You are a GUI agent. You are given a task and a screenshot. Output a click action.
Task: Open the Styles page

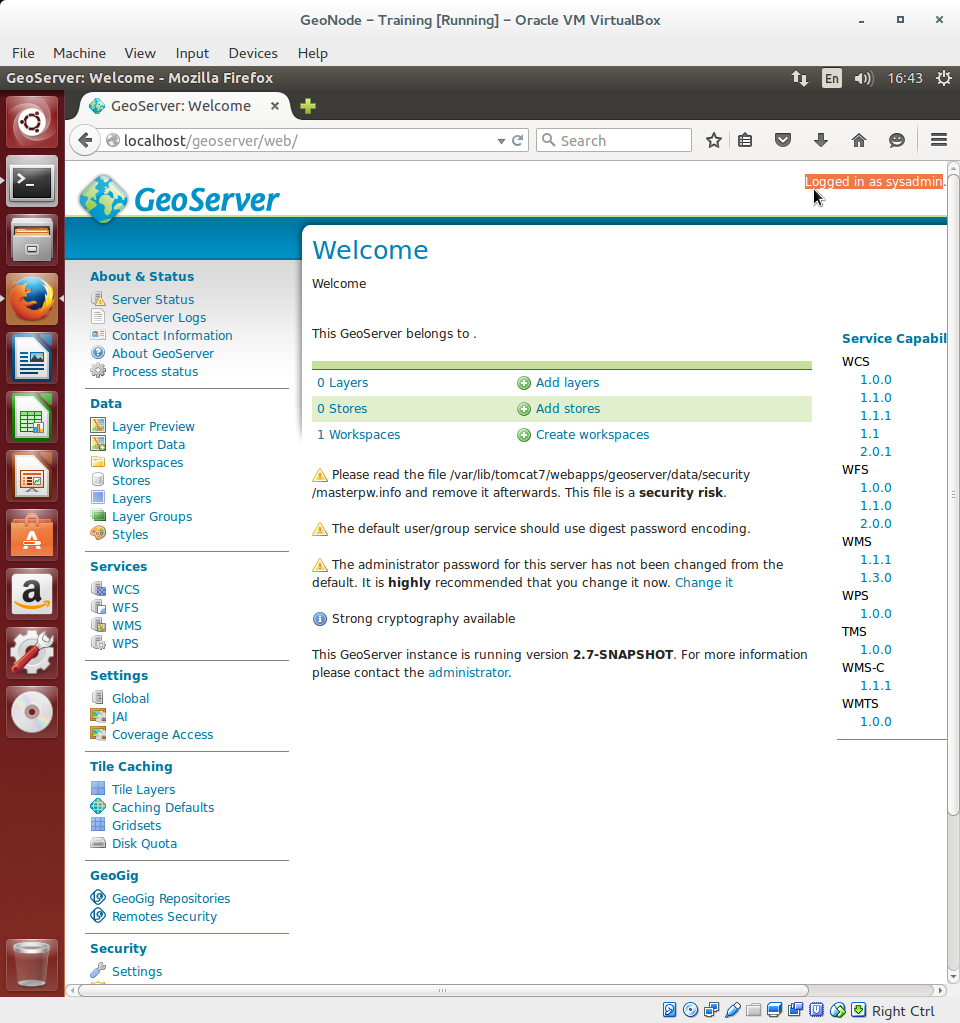130,534
